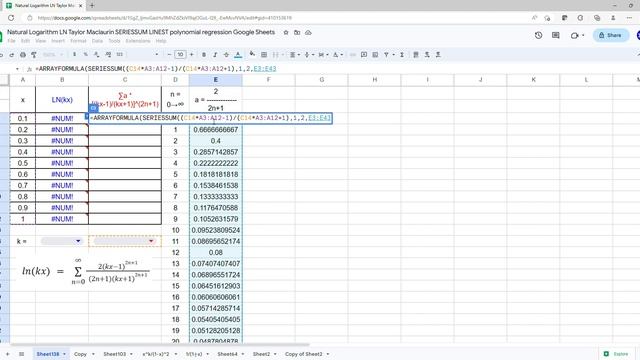Click cell with value 0.08
The image size is (640, 360).
216,253
